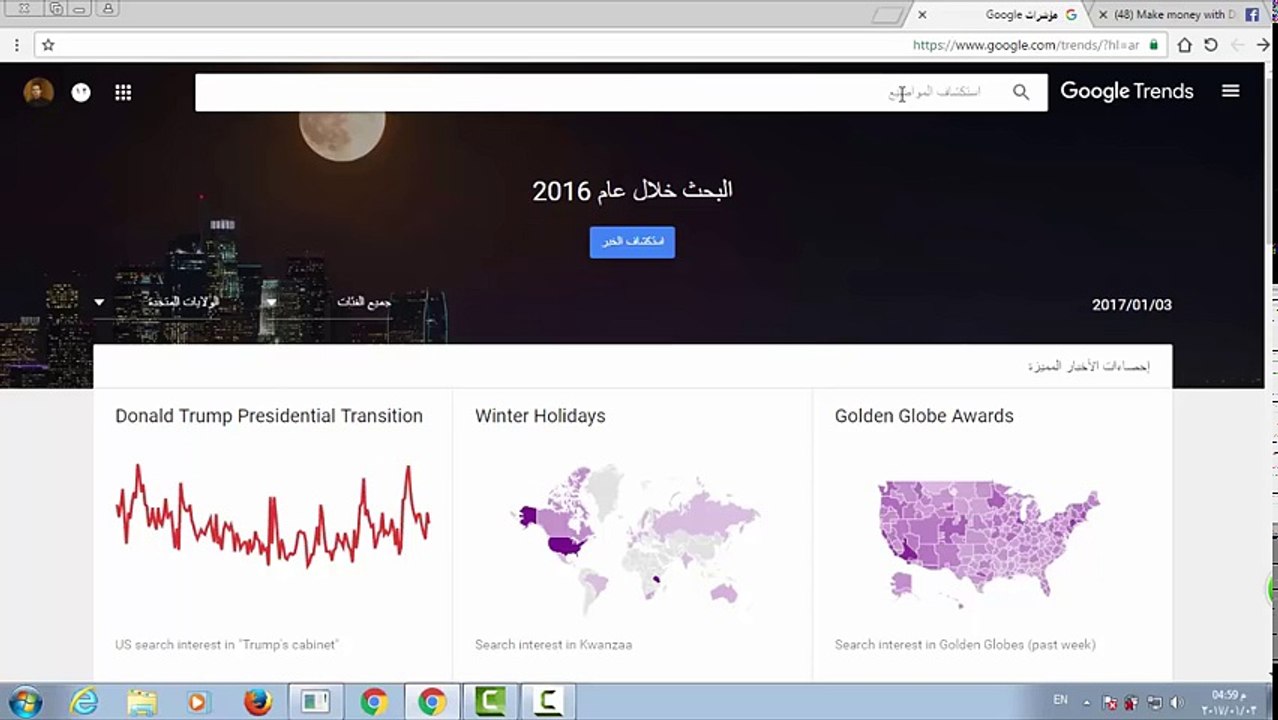The height and width of the screenshot is (720, 1278).
Task: Click the browser address bar URL
Action: (1026, 45)
